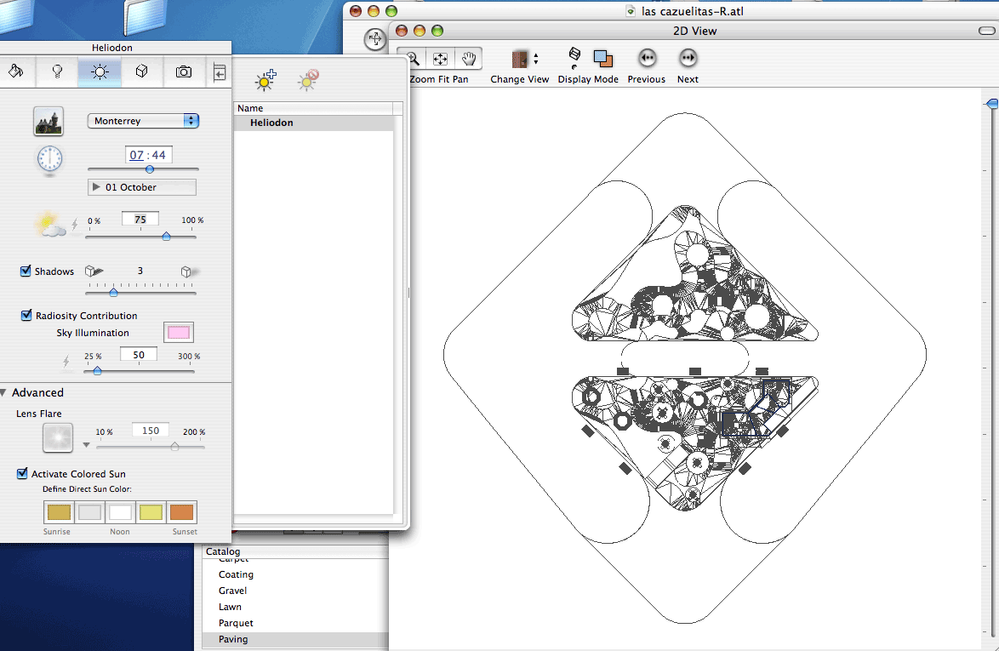Open the Monterrey location dropdown

click(144, 121)
